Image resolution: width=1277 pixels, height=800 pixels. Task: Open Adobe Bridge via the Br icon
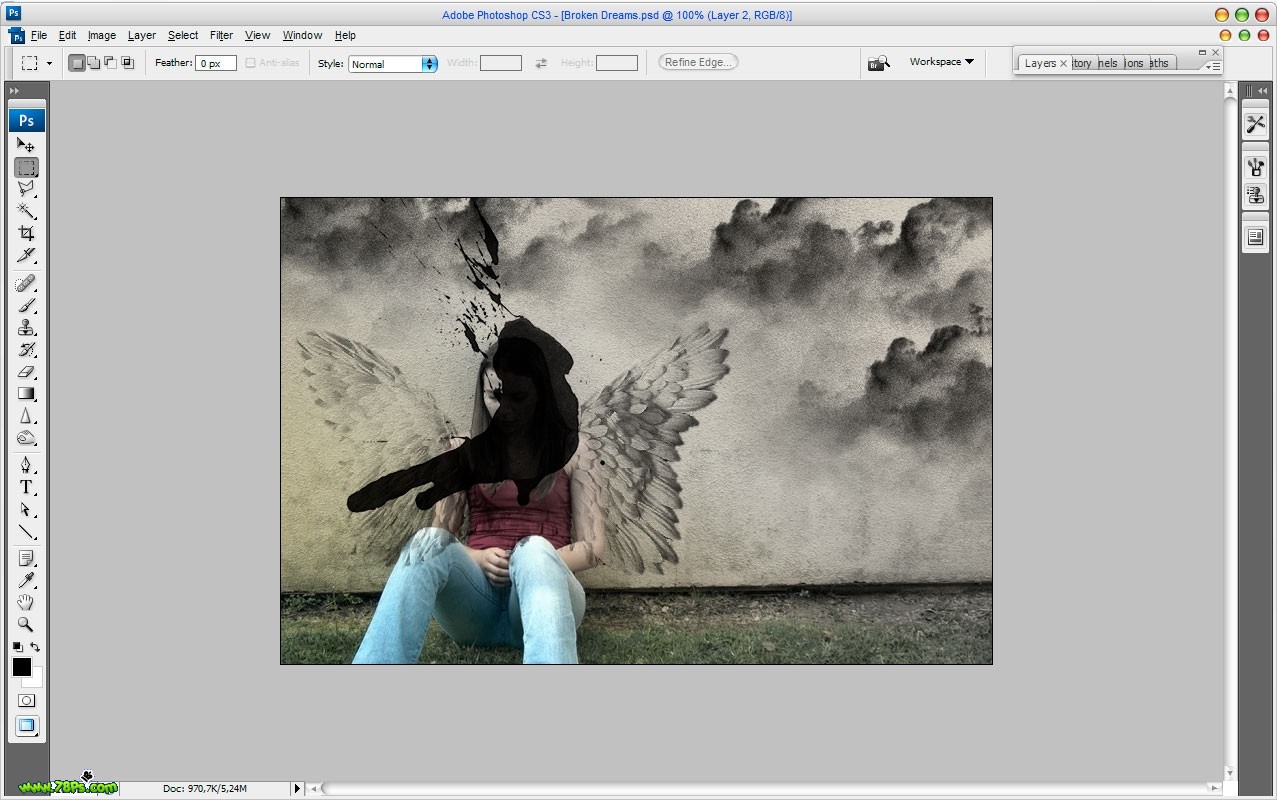[x=878, y=63]
